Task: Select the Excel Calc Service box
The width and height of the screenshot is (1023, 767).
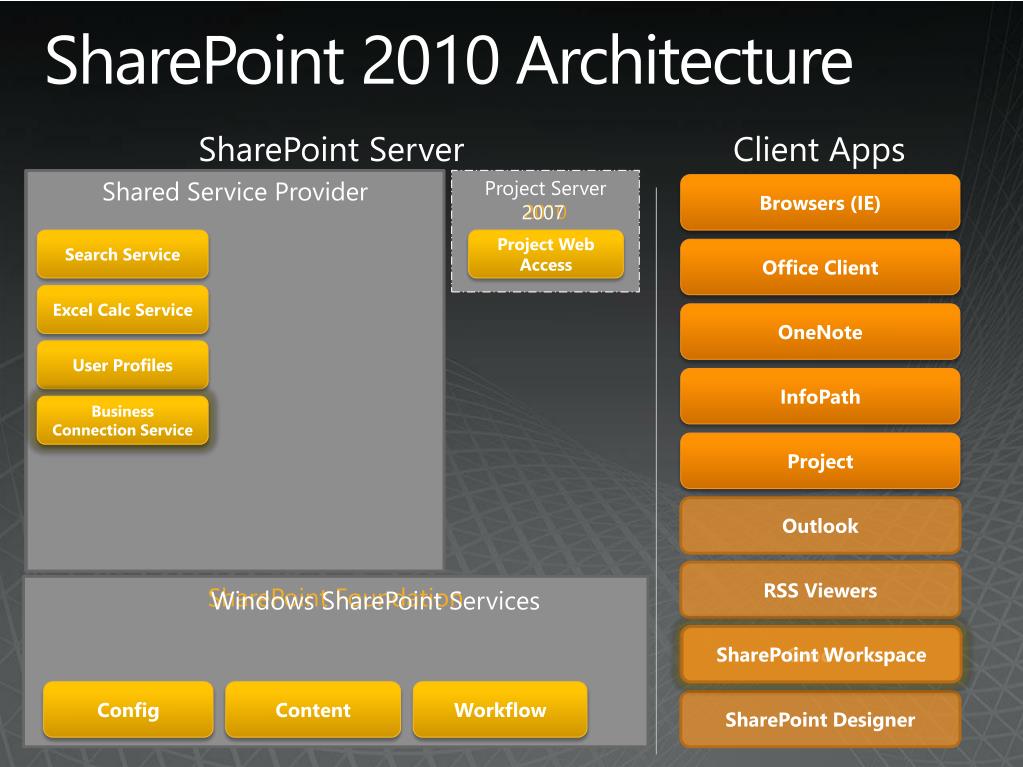Action: pos(123,310)
